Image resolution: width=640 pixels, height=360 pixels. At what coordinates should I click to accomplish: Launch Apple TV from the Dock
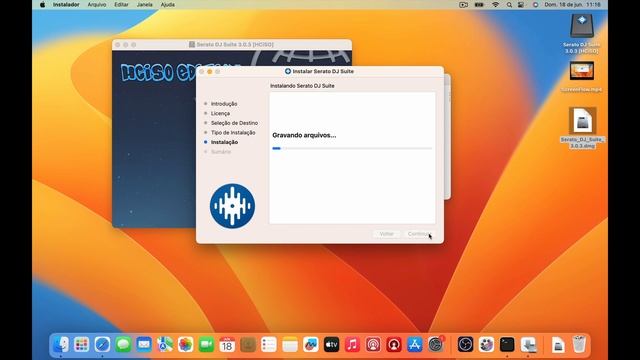coord(331,344)
